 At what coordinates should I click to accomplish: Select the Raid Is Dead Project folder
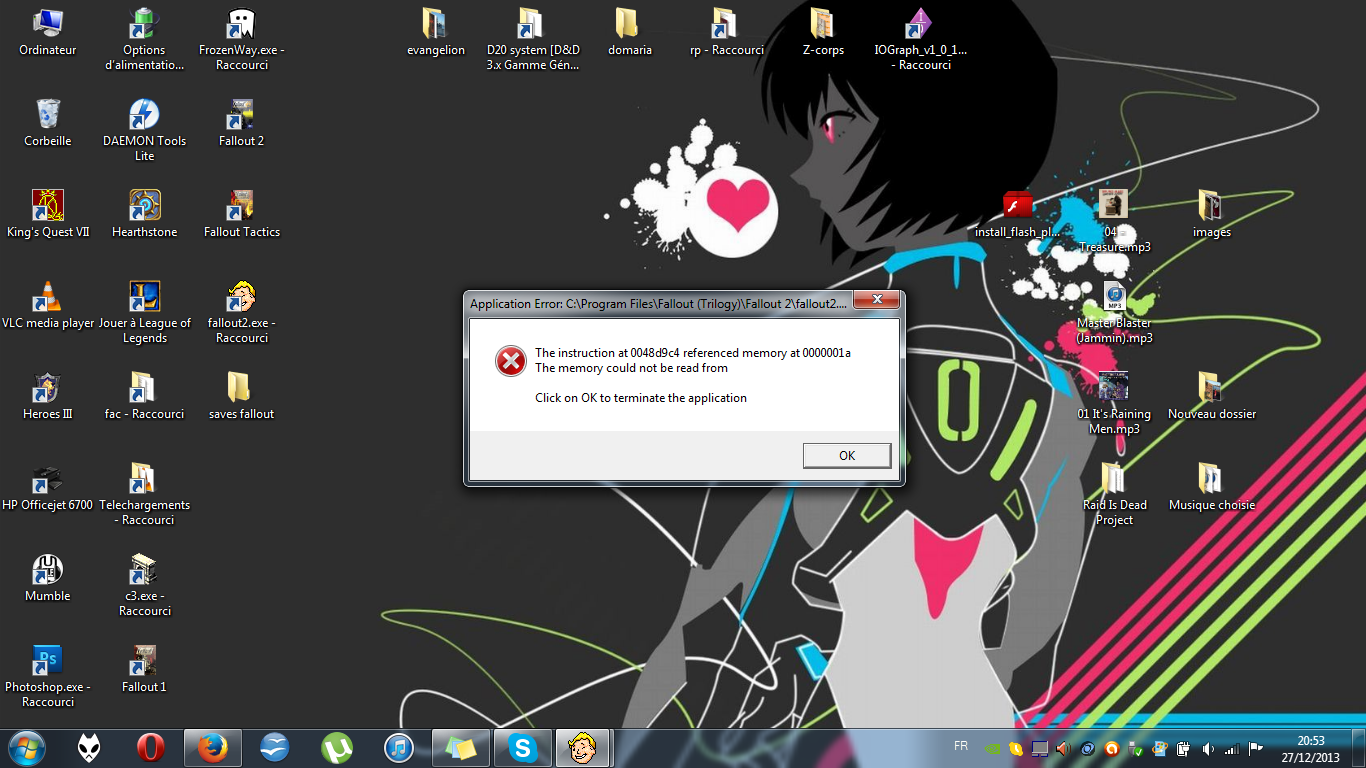tap(1114, 493)
